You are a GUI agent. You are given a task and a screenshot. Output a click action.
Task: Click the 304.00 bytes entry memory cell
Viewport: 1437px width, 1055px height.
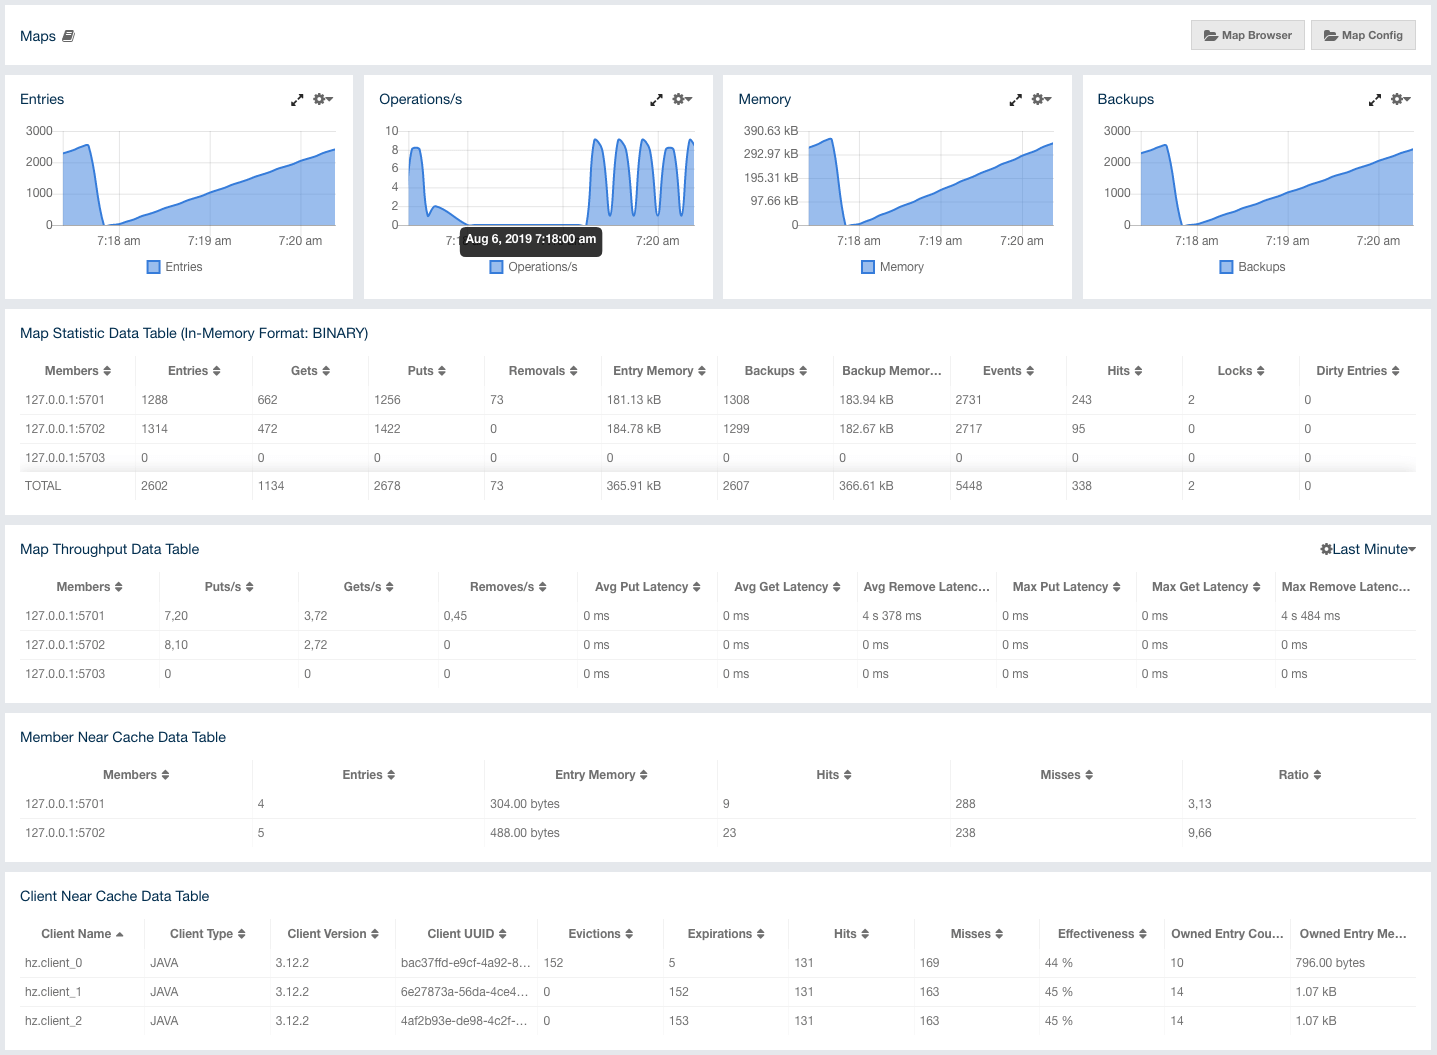(525, 804)
